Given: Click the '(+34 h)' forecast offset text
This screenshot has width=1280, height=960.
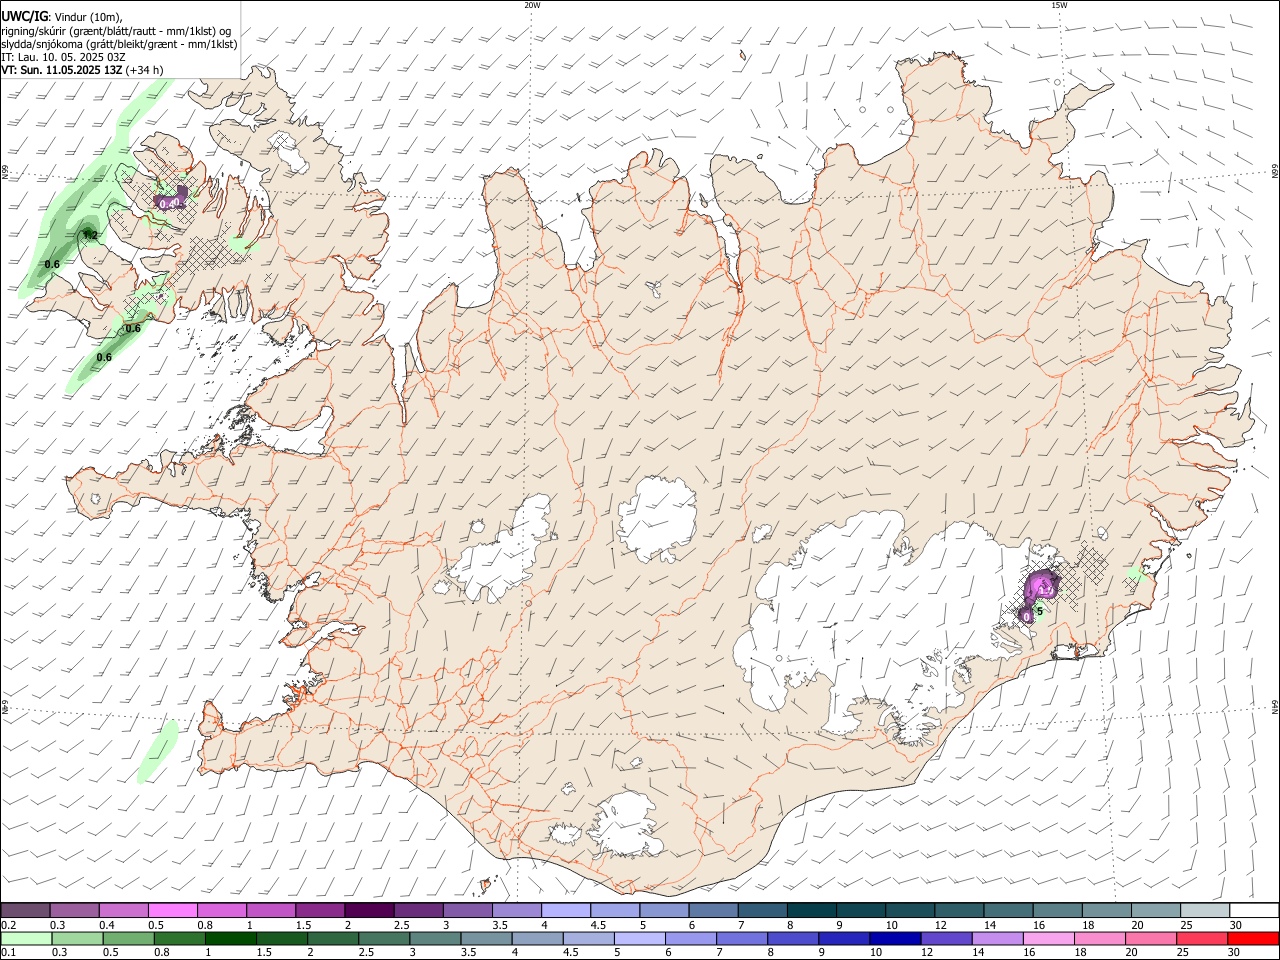Looking at the screenshot, I should [145, 70].
